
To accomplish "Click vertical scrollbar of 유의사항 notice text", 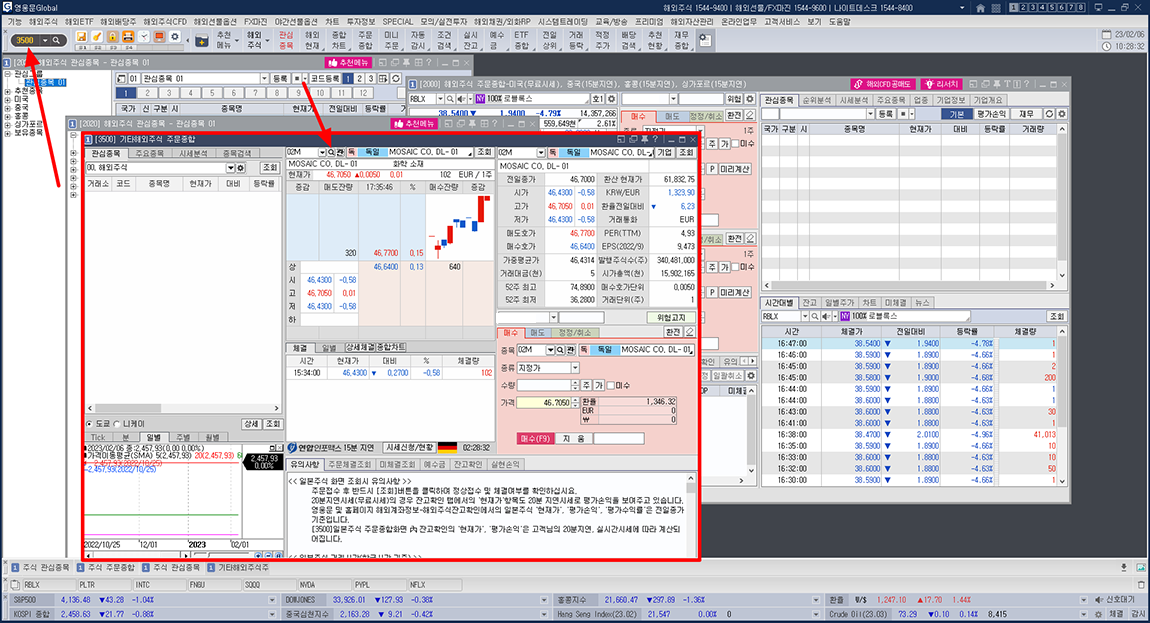I will point(691,514).
